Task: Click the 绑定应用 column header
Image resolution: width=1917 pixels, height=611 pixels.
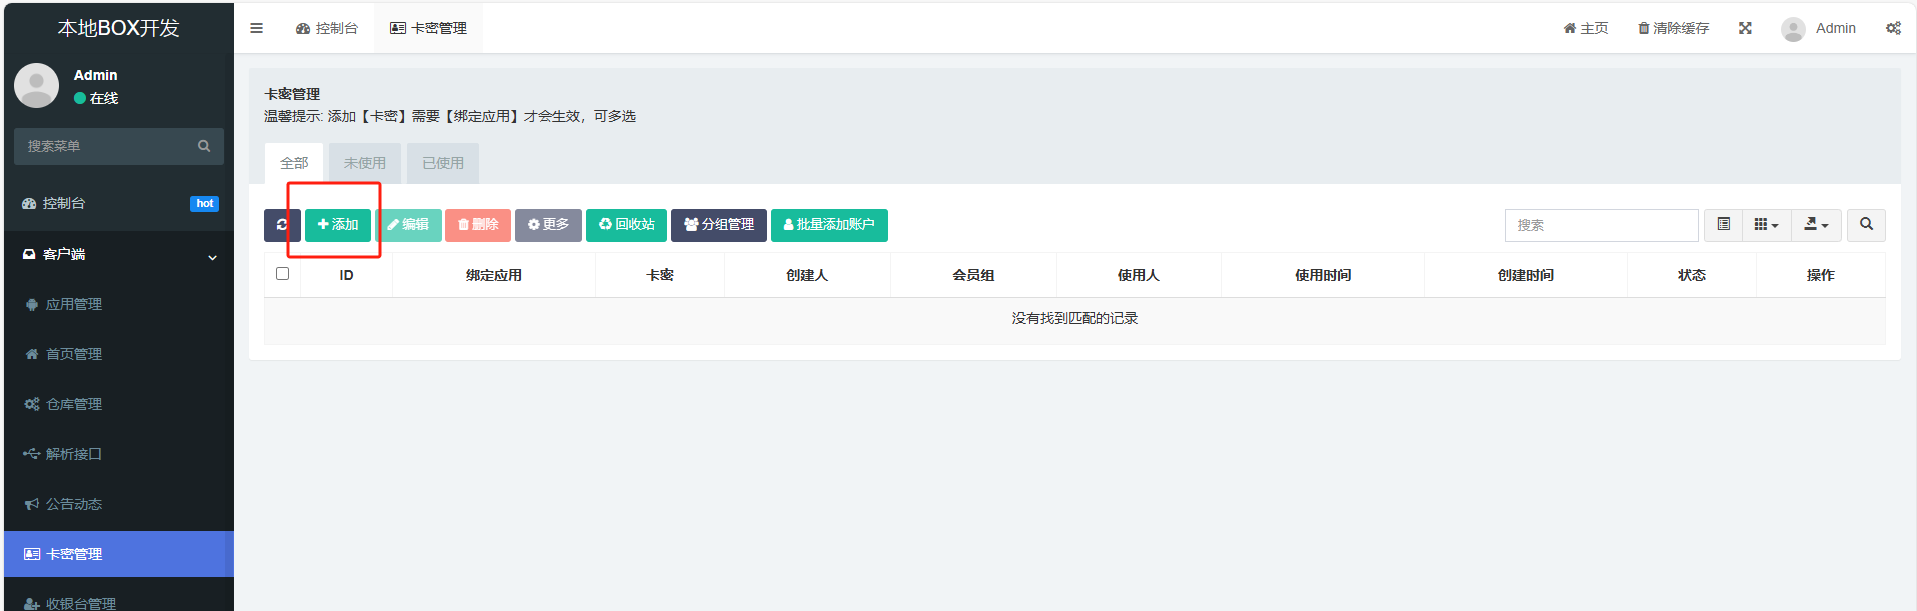Action: tap(494, 275)
